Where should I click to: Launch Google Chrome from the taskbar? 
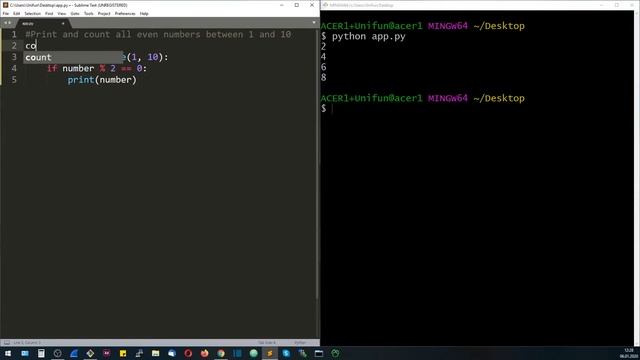point(221,353)
